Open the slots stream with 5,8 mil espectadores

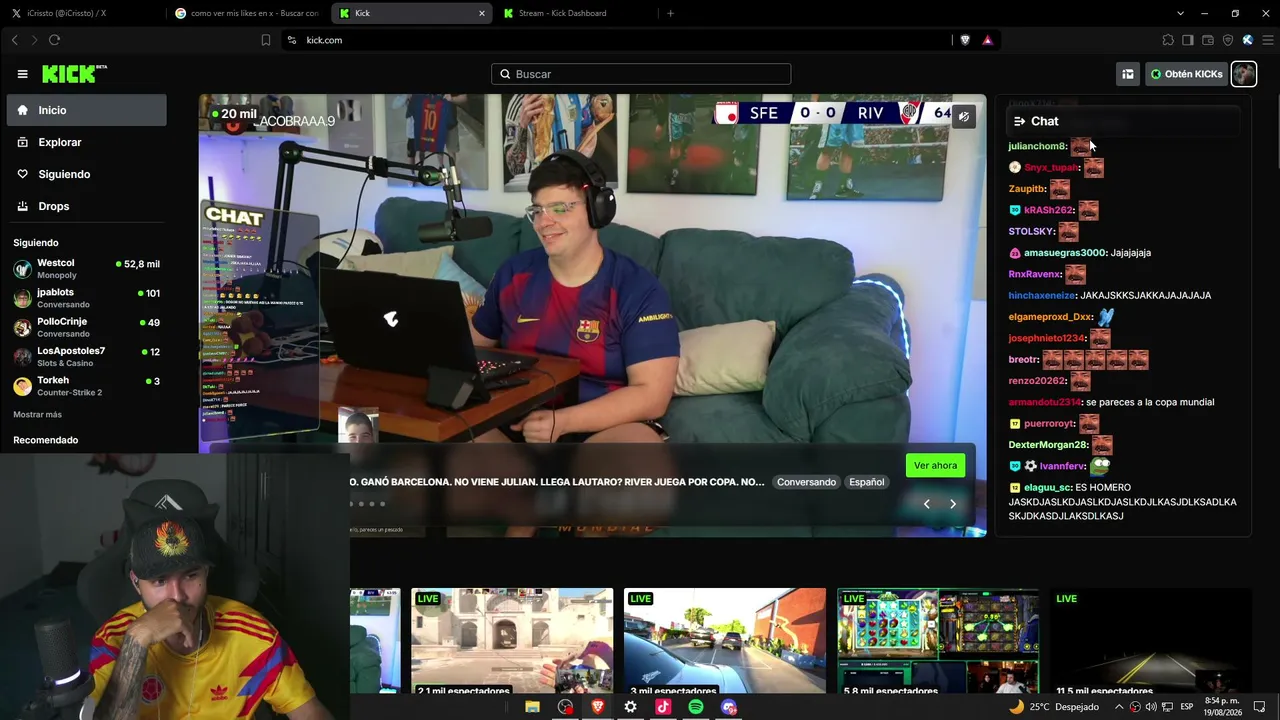pos(938,641)
